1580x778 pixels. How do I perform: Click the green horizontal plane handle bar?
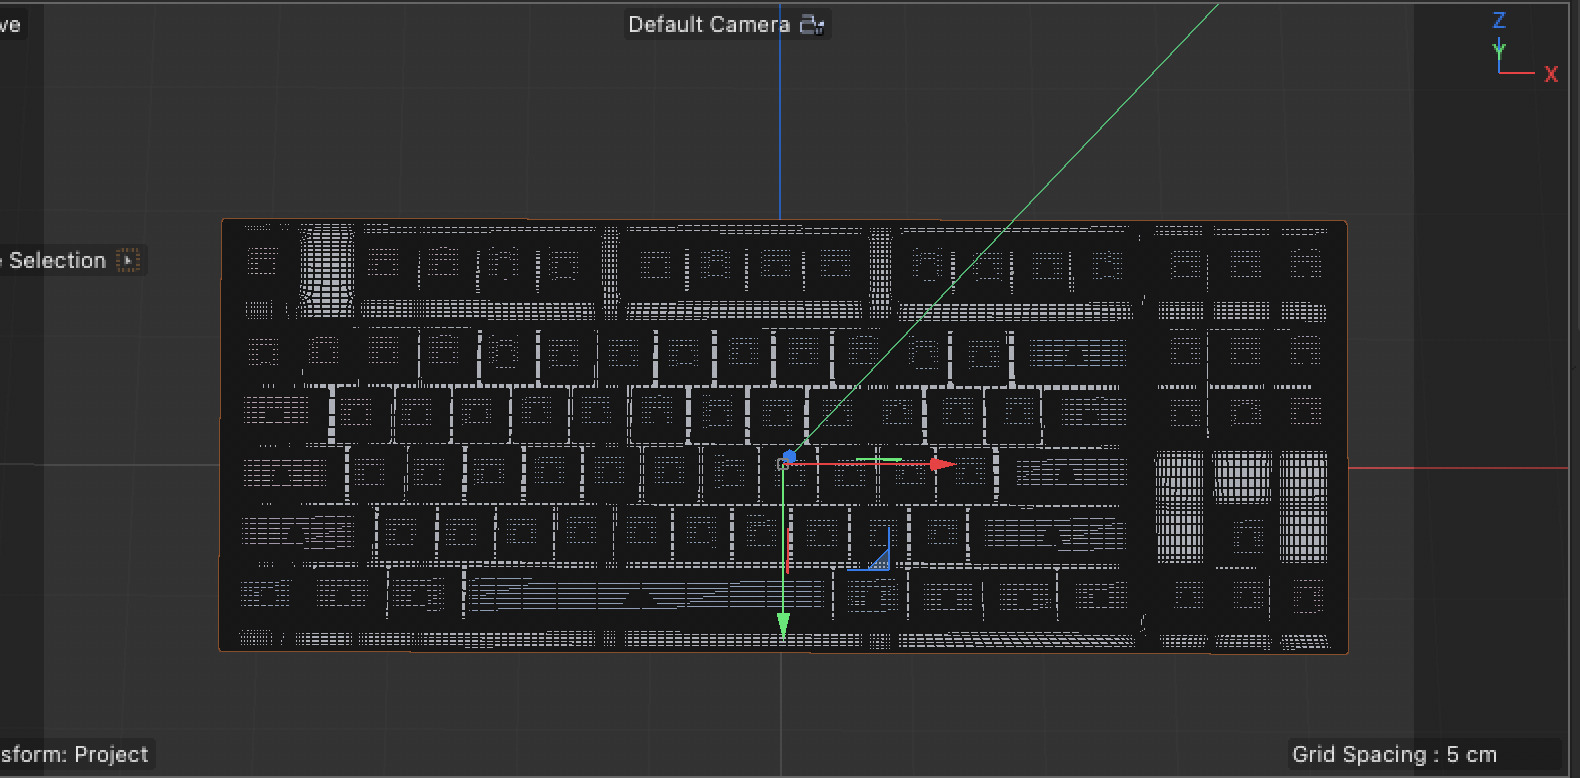(879, 460)
